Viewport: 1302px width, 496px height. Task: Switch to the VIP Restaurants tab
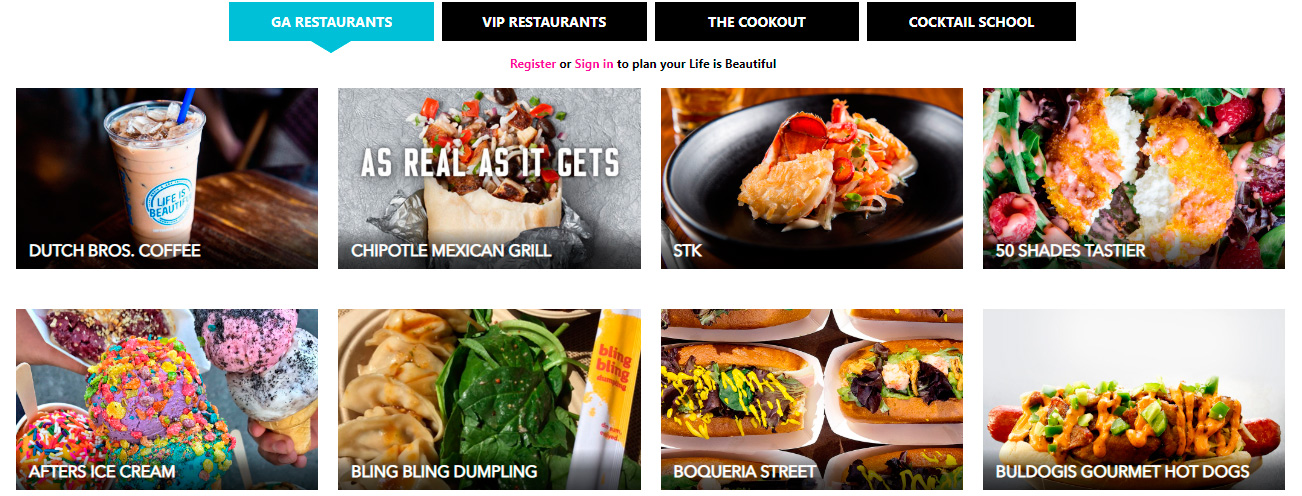point(544,22)
